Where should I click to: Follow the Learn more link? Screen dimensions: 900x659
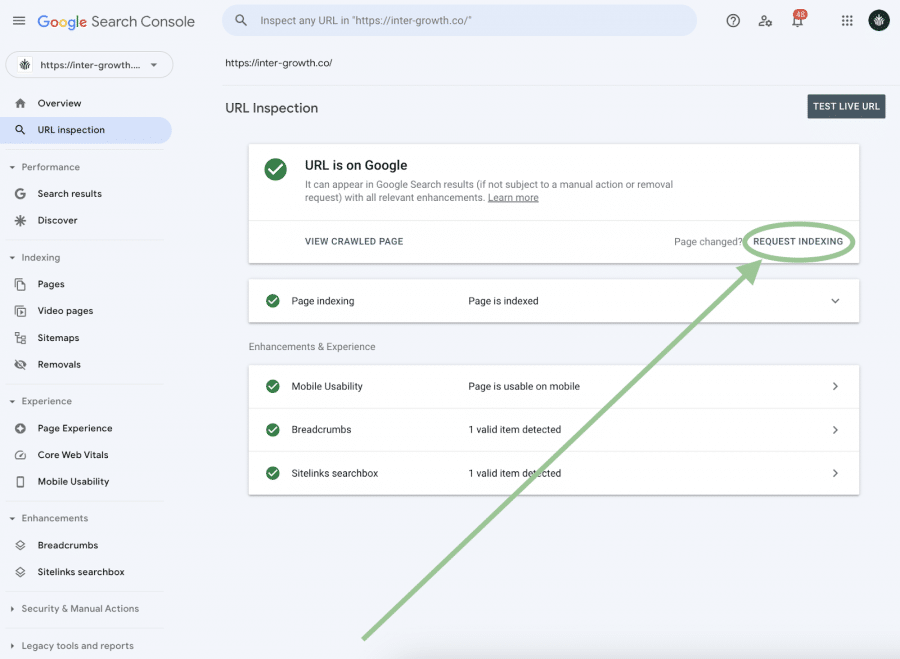[x=513, y=198]
